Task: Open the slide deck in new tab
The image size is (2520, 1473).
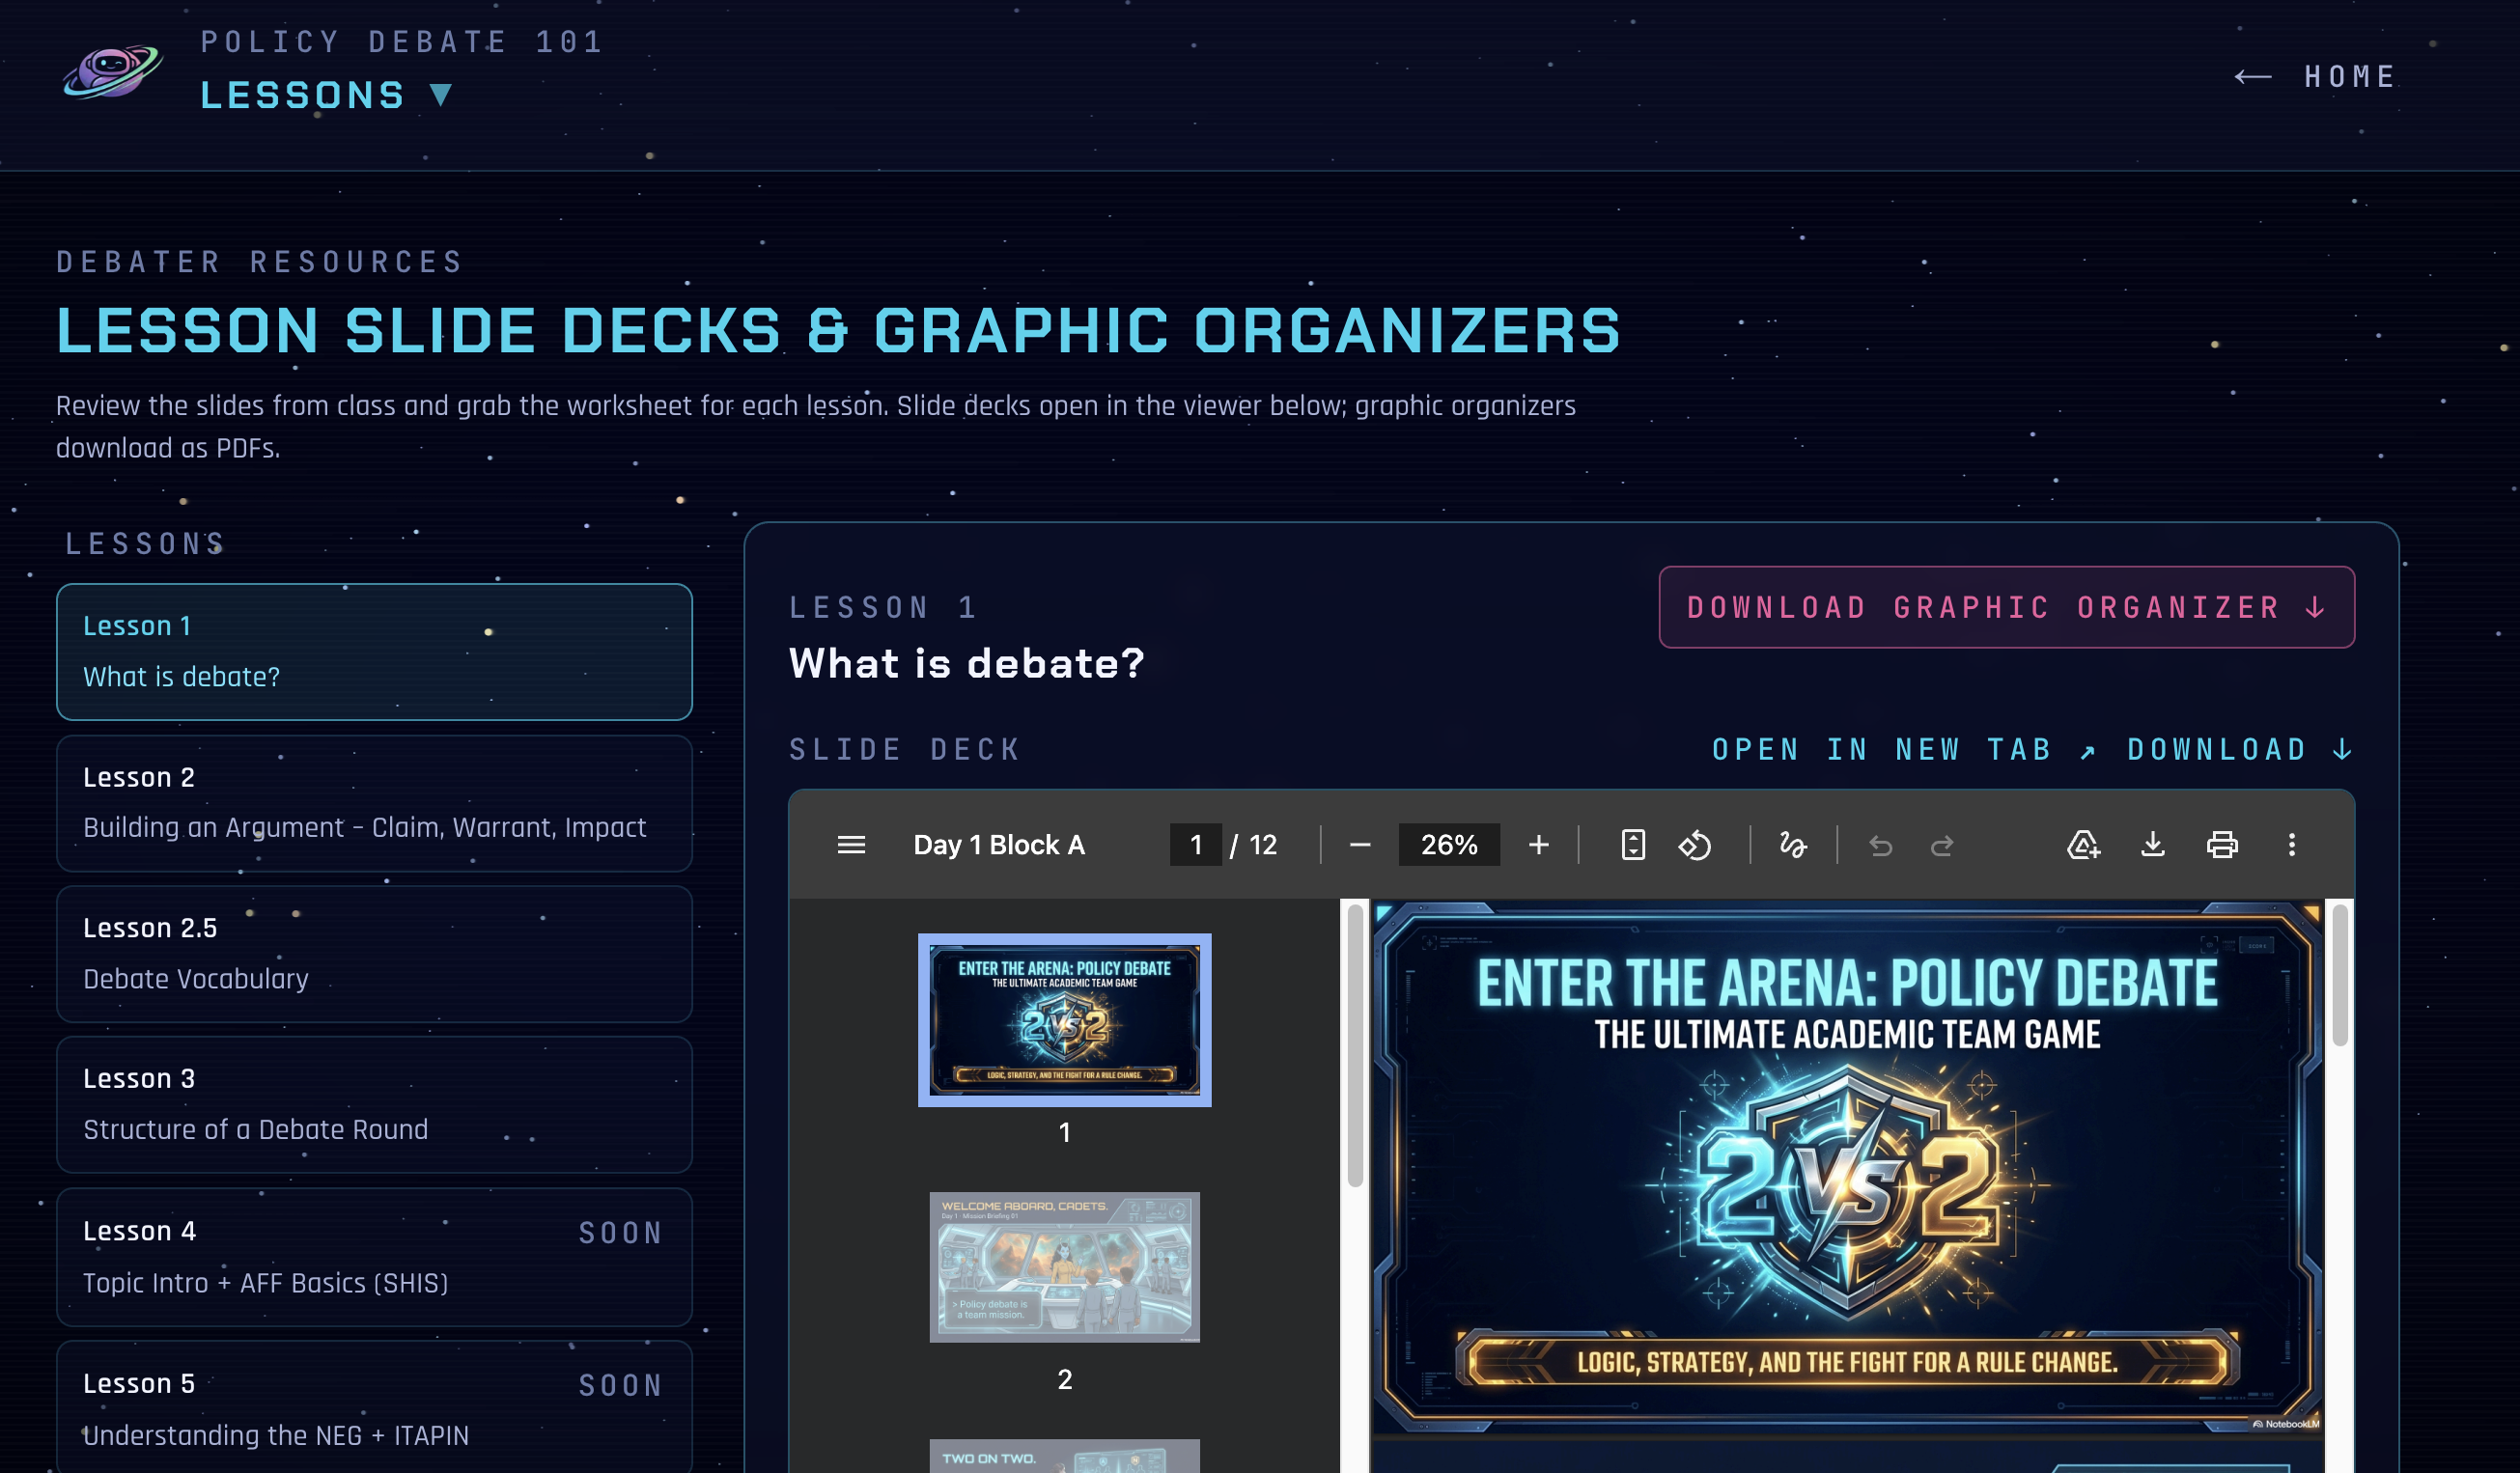Action: (1904, 749)
